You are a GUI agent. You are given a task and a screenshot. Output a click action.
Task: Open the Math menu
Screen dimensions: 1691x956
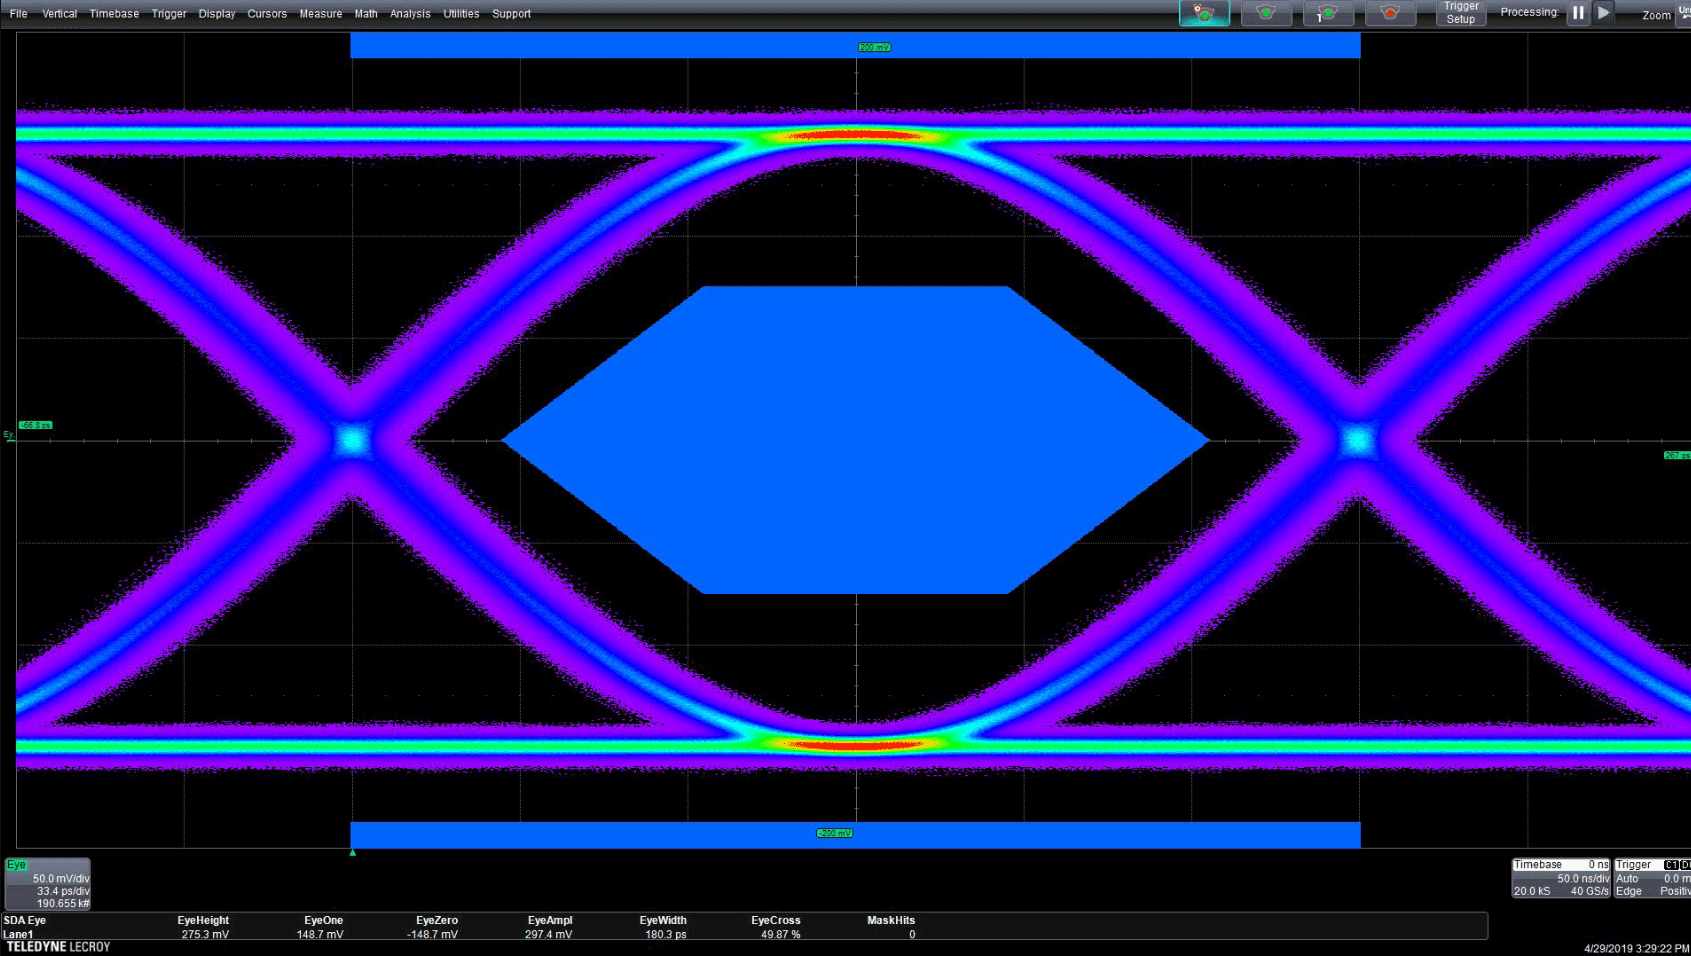pos(366,14)
